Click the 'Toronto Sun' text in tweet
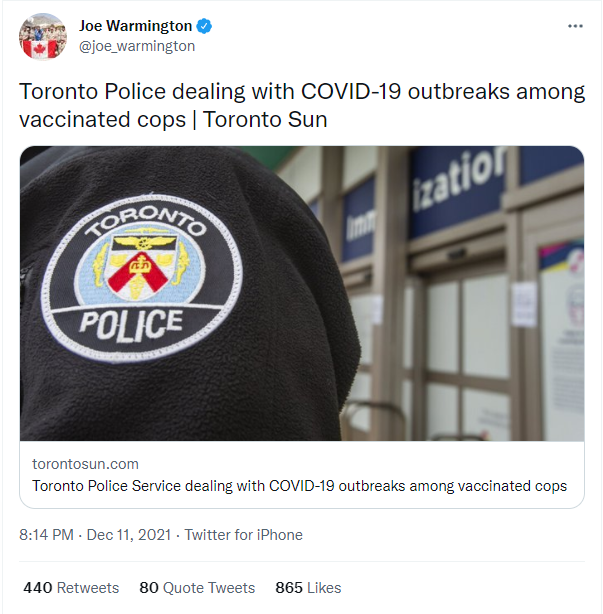This screenshot has height=614, width=603. pyautogui.click(x=265, y=119)
